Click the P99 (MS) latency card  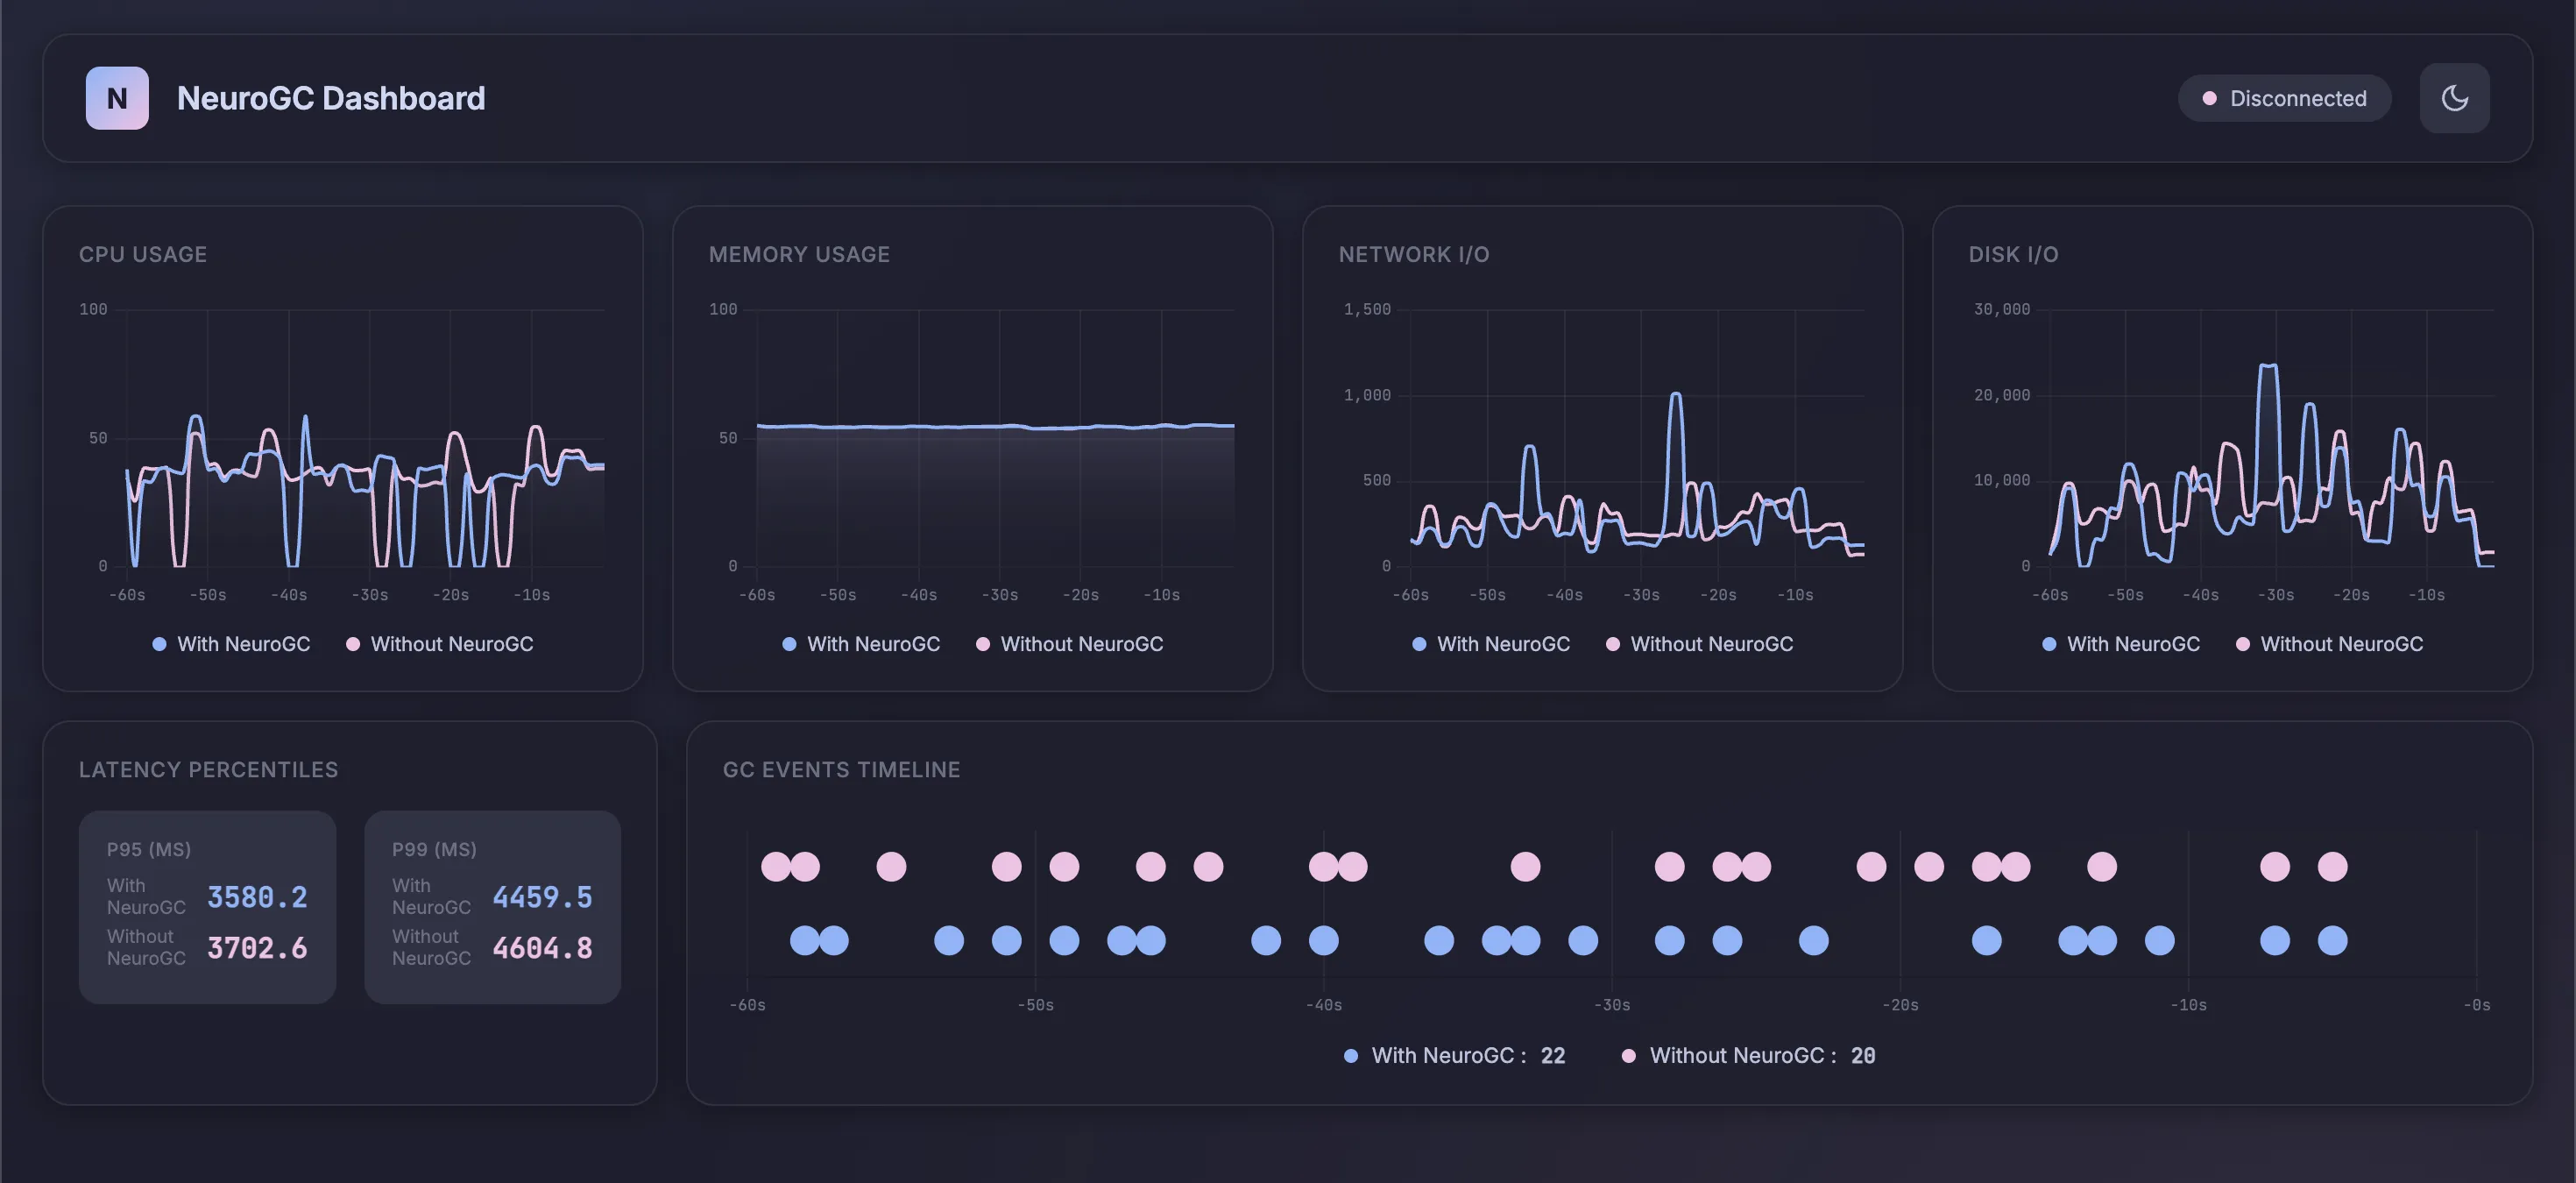492,906
